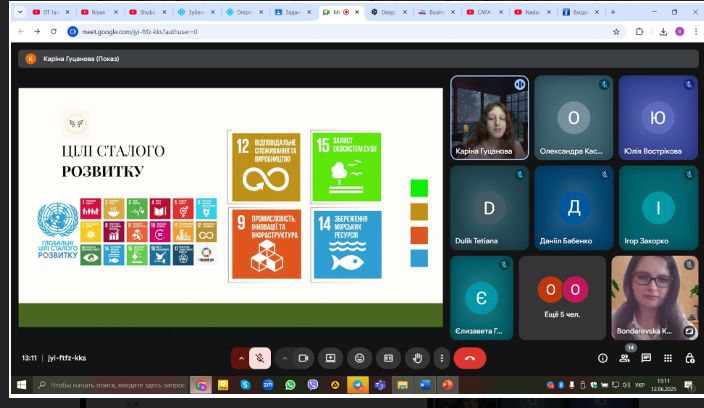Bookmark this page with the star icon
Viewport: 704px width, 408px height.
click(x=616, y=31)
